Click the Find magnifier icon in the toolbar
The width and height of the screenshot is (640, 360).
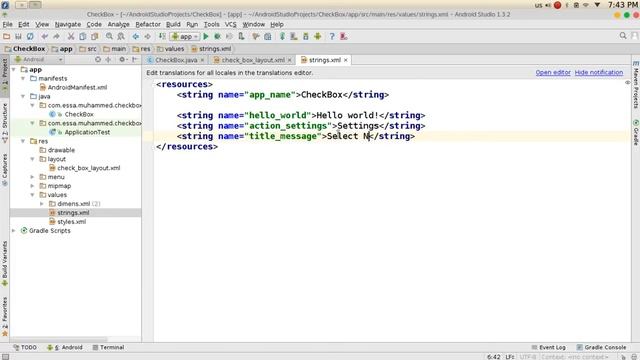click(109, 36)
